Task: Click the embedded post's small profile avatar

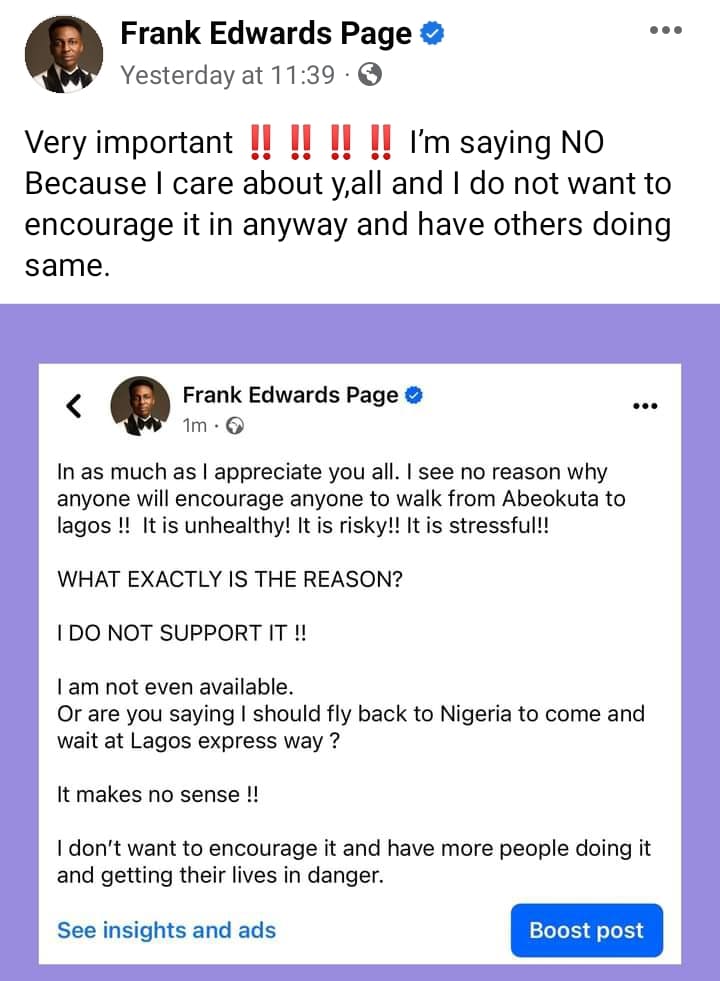Action: [x=139, y=407]
